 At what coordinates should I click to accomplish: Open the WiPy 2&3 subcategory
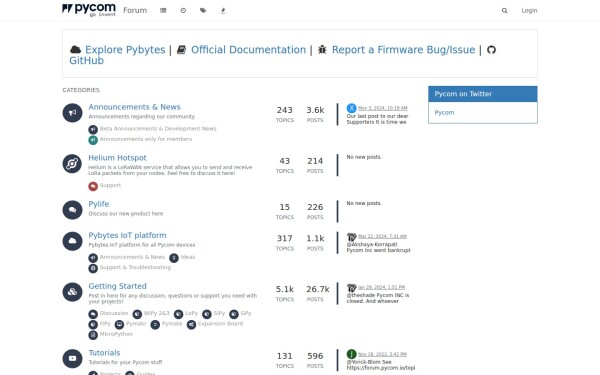pos(157,313)
